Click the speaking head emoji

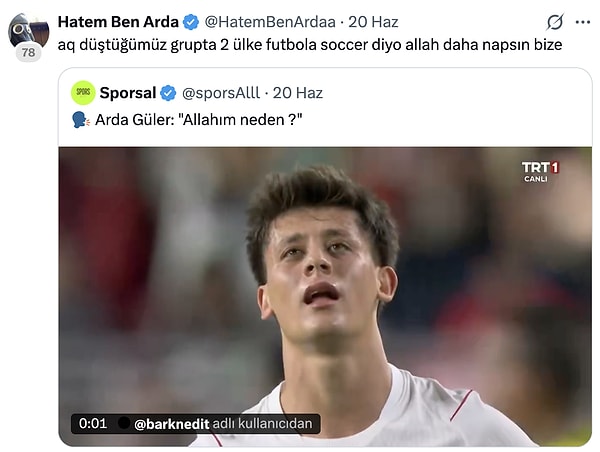(80, 120)
